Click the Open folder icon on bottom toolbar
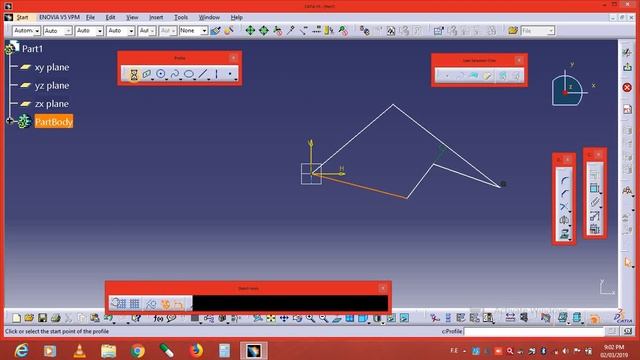 click(x=29, y=318)
